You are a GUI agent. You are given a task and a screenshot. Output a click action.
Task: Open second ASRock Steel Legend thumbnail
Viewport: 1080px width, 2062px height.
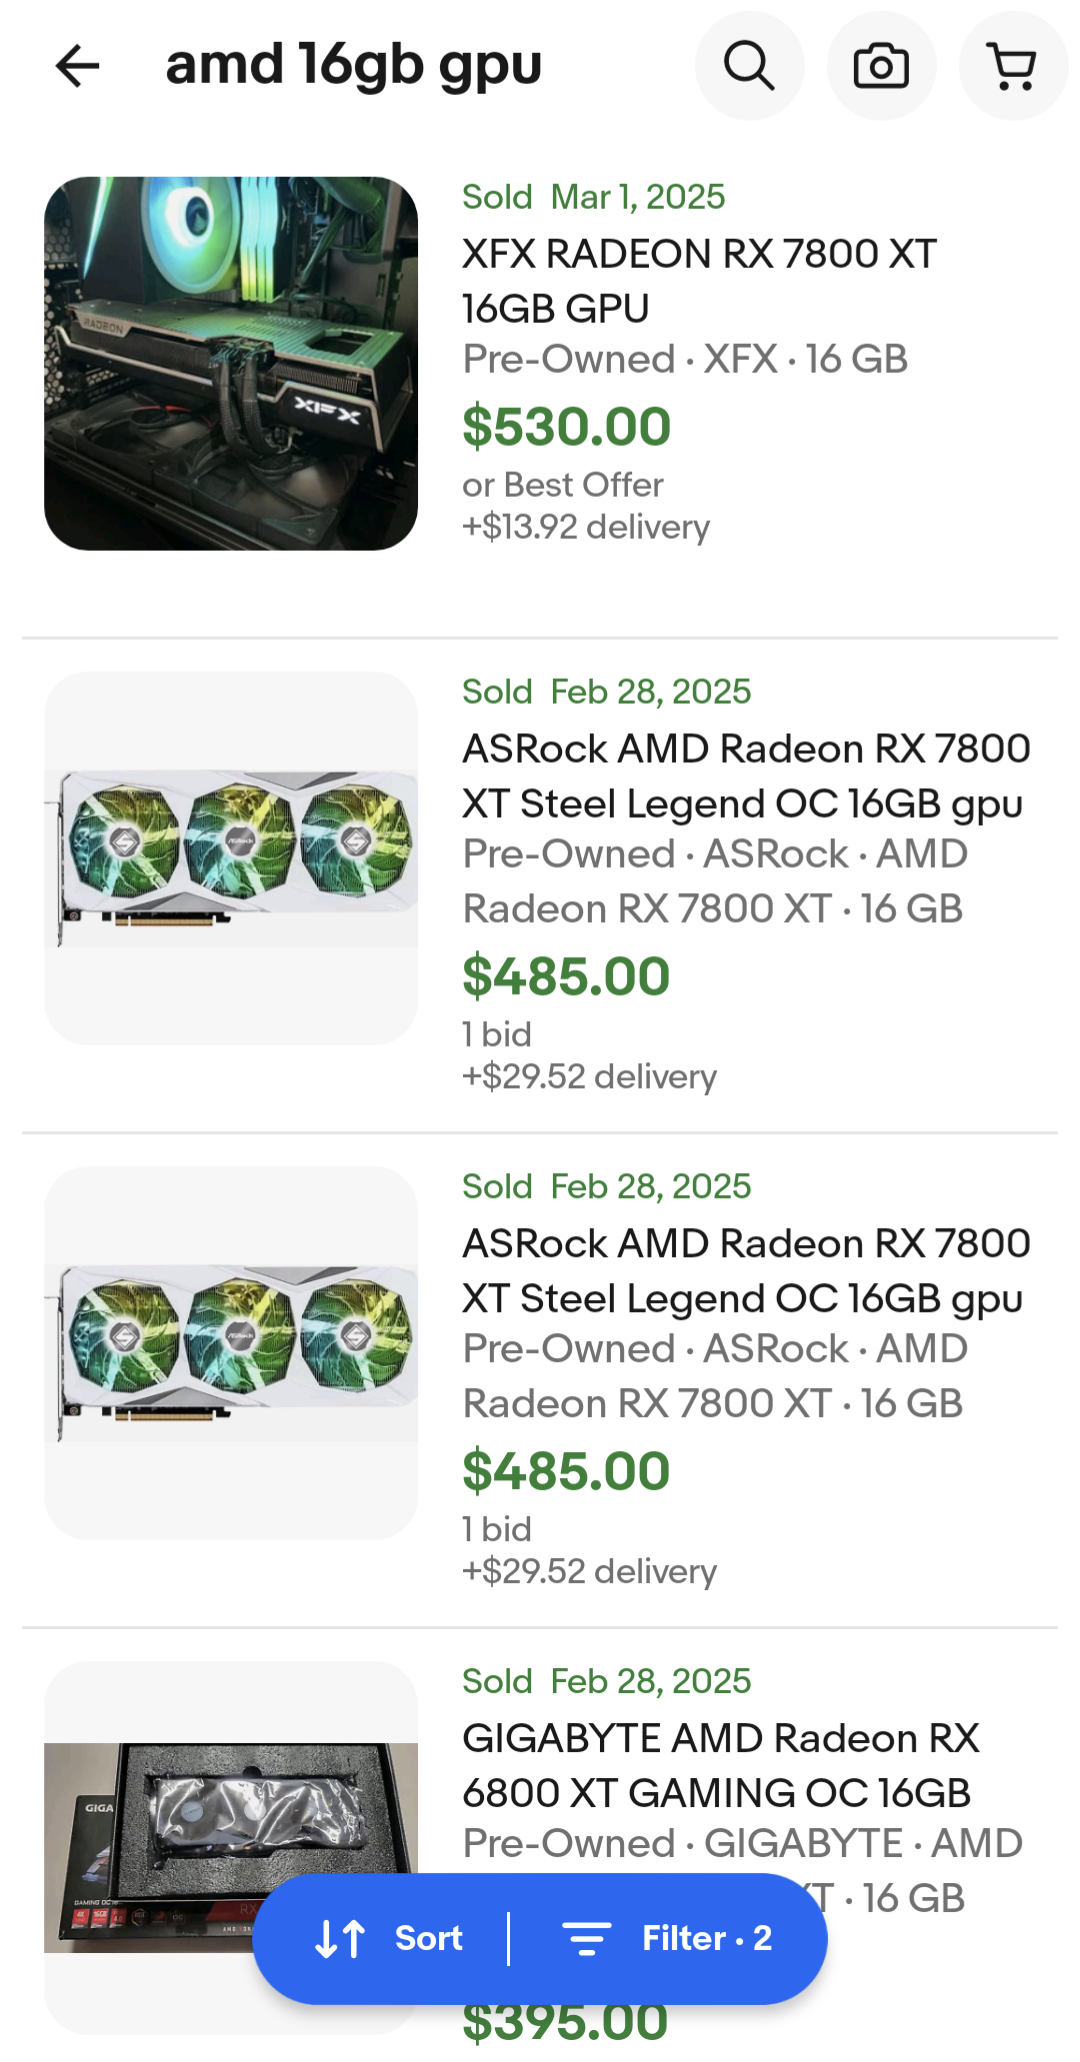231,1352
